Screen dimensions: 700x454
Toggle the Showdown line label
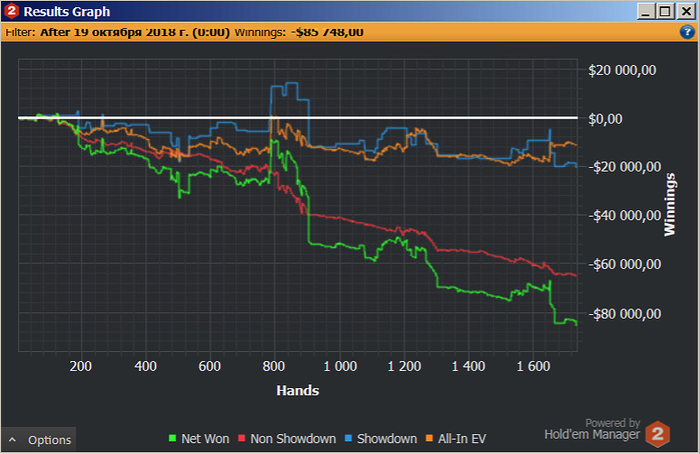click(x=387, y=439)
